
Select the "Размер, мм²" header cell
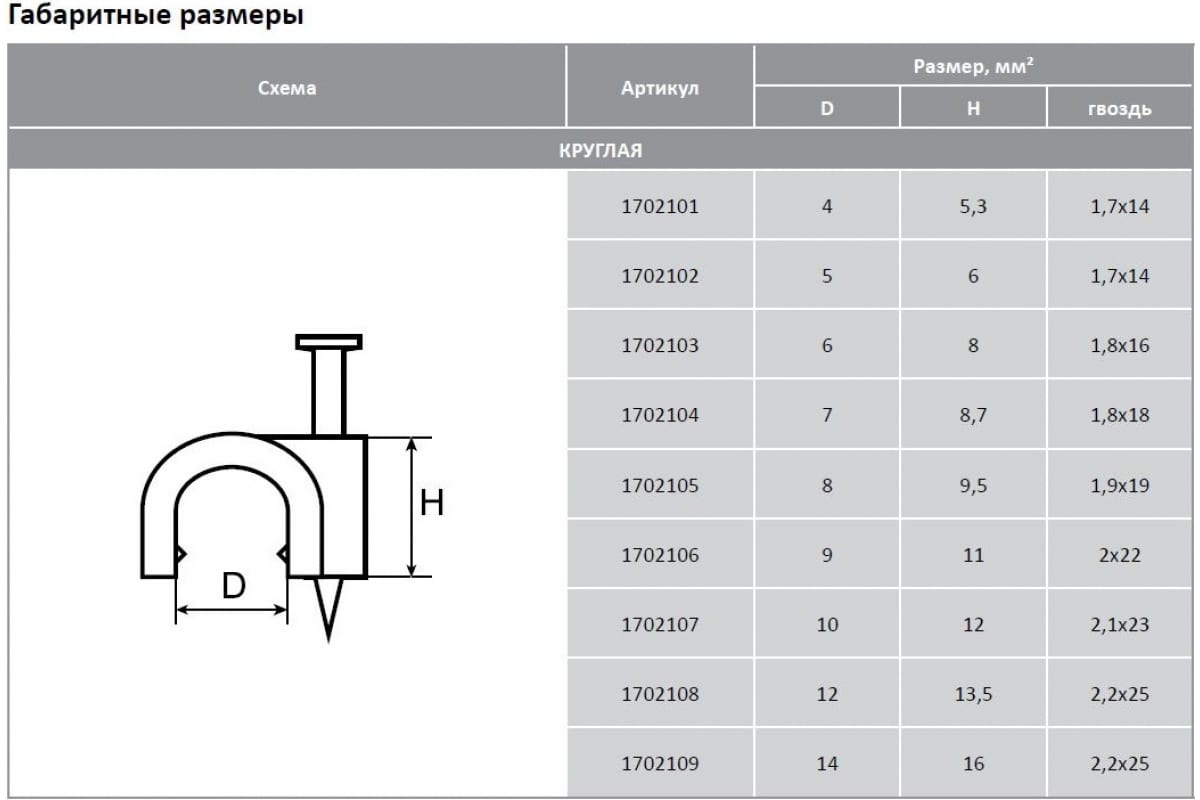[973, 67]
